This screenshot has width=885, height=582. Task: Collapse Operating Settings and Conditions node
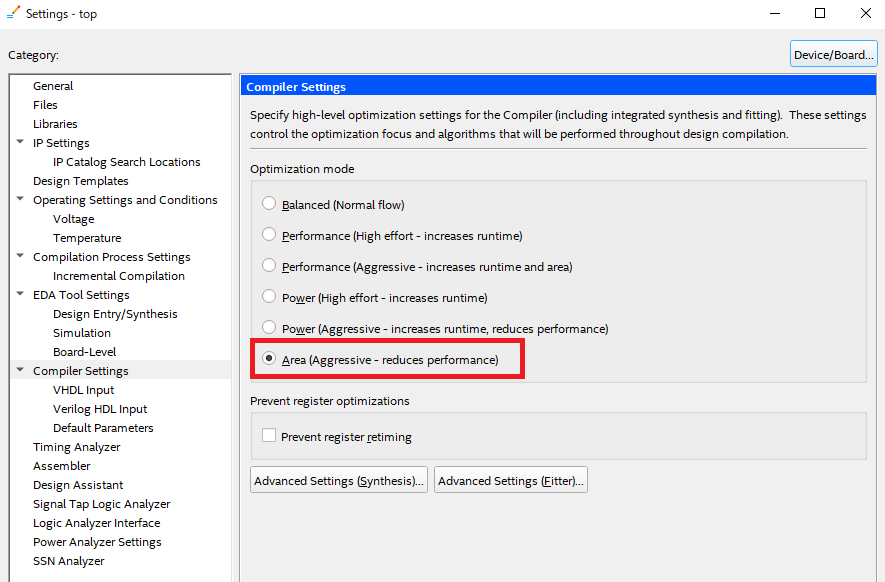click(20, 200)
